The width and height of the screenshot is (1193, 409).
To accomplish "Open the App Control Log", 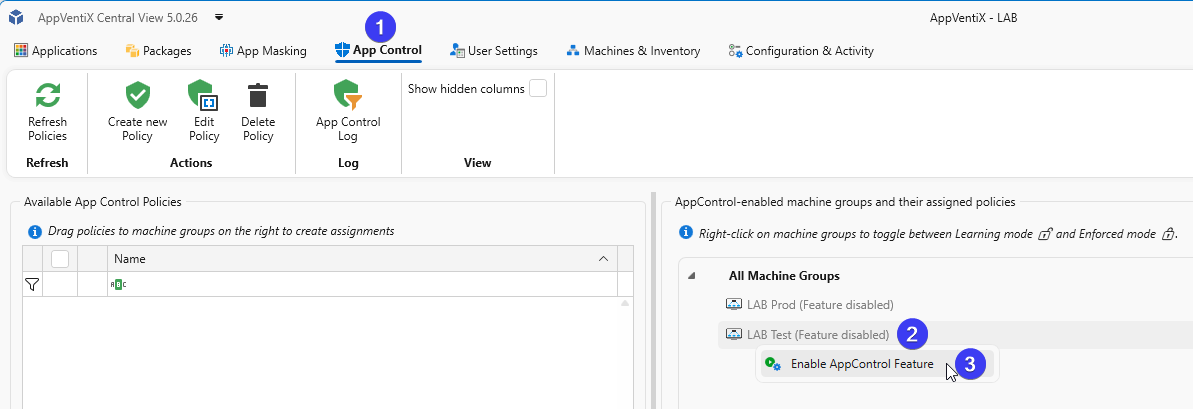I will (348, 113).
